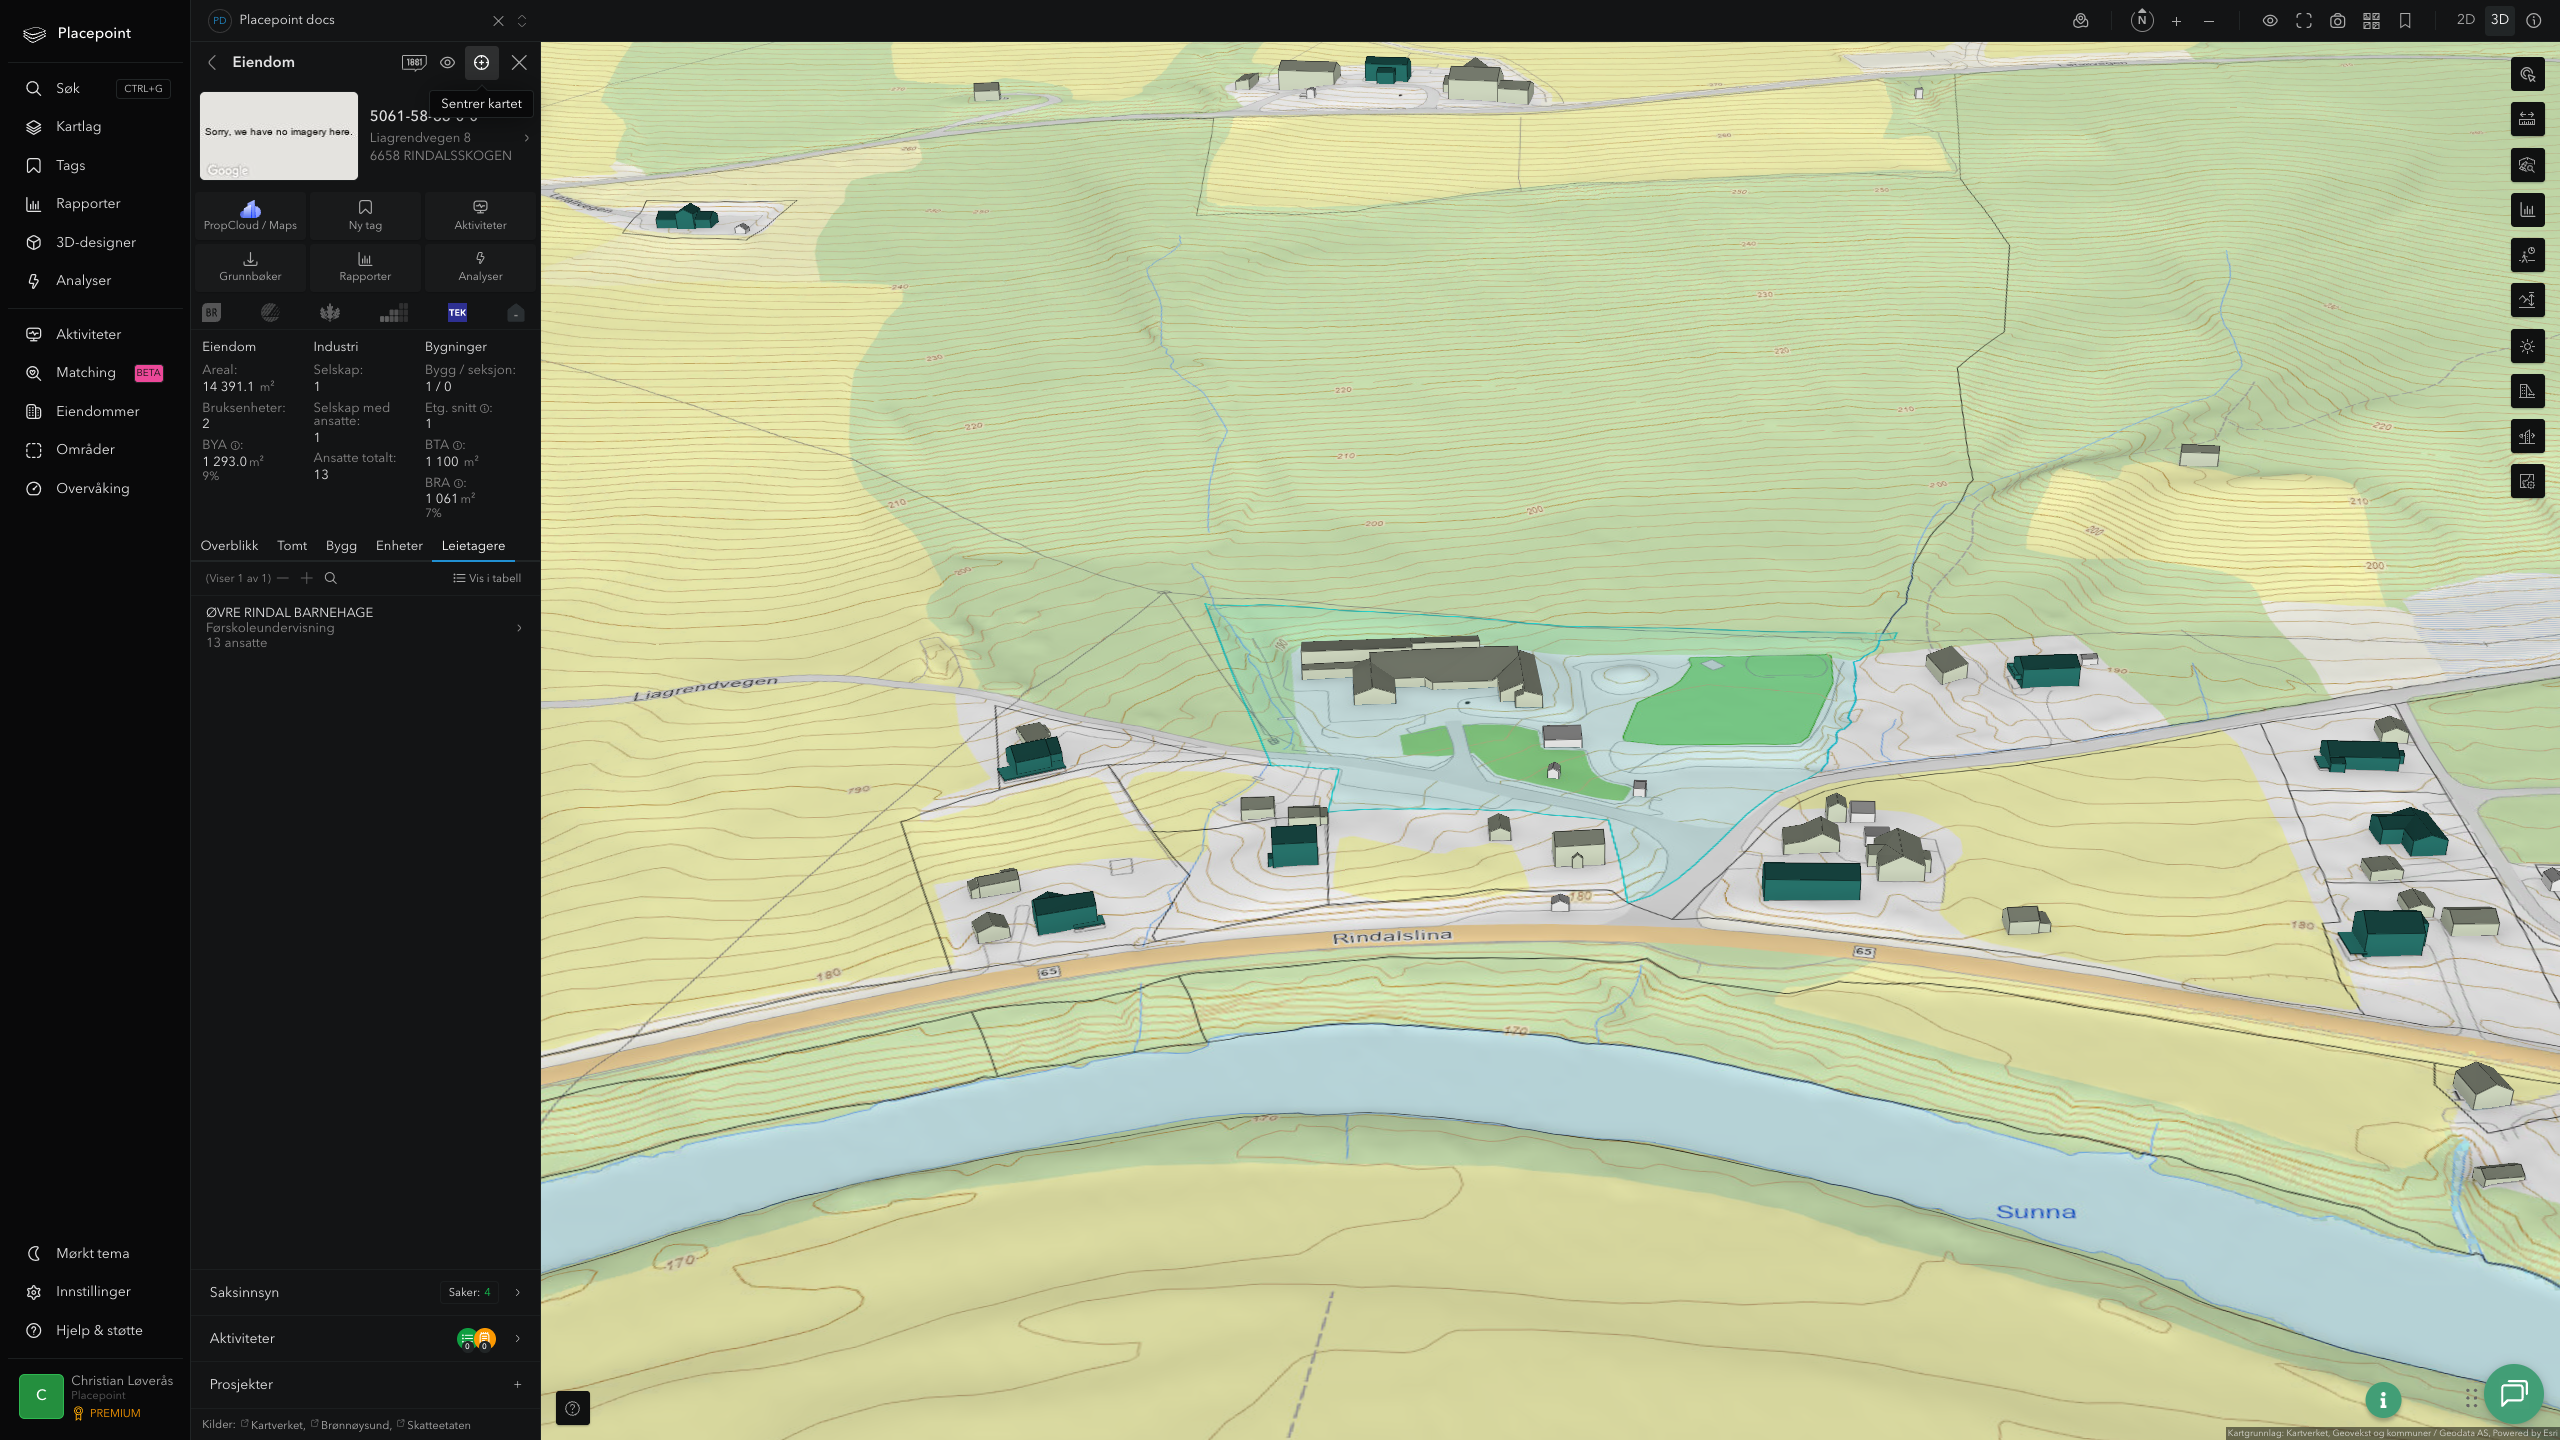Click the crest emblem icon

(x=330, y=313)
